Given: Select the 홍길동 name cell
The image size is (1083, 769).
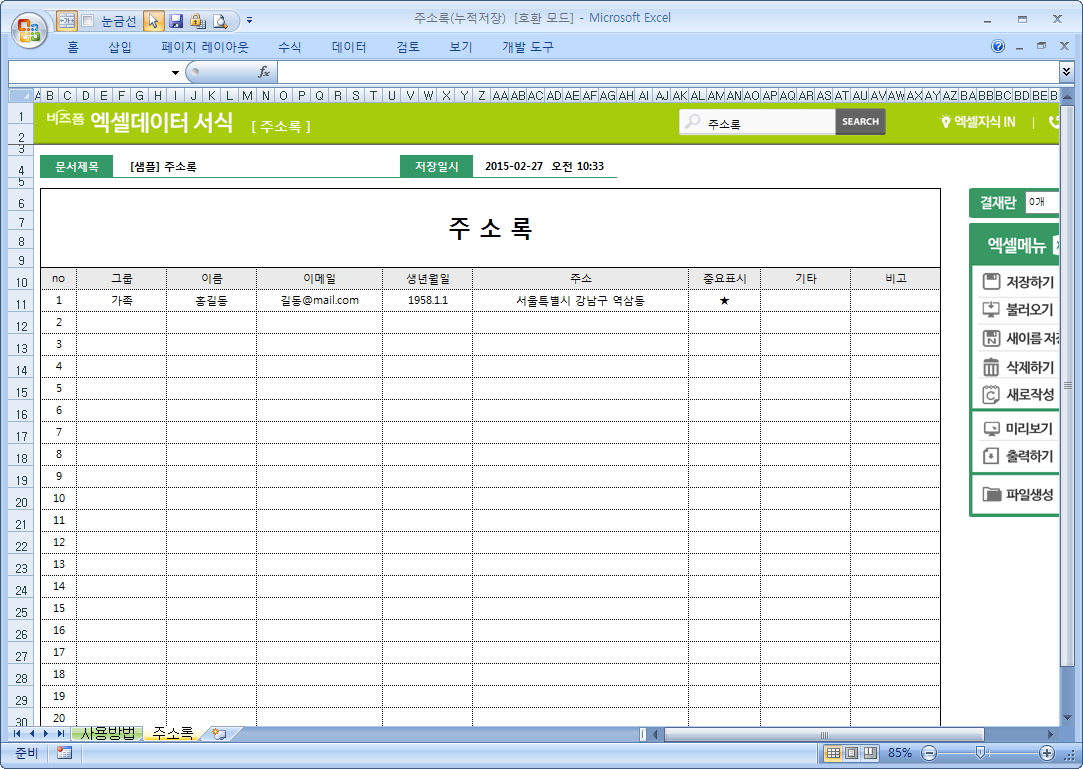Looking at the screenshot, I should click(211, 301).
